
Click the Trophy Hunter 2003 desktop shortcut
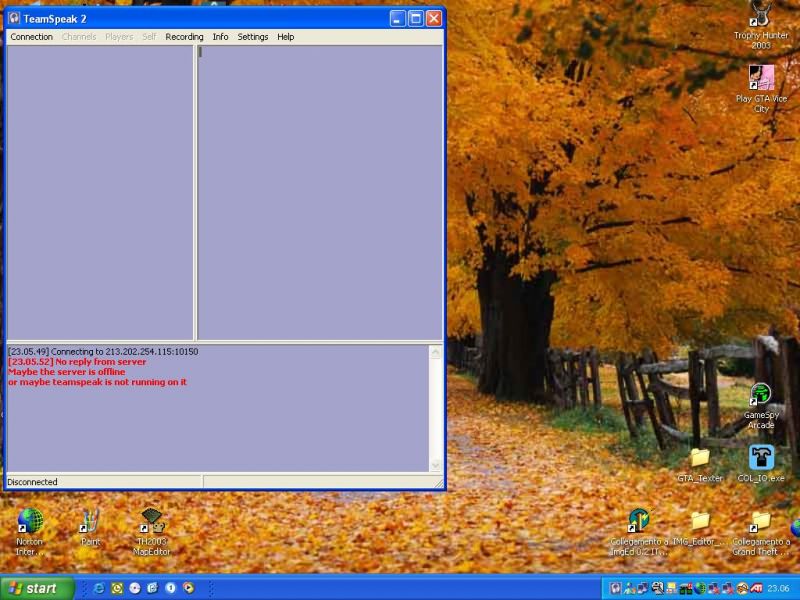[761, 26]
